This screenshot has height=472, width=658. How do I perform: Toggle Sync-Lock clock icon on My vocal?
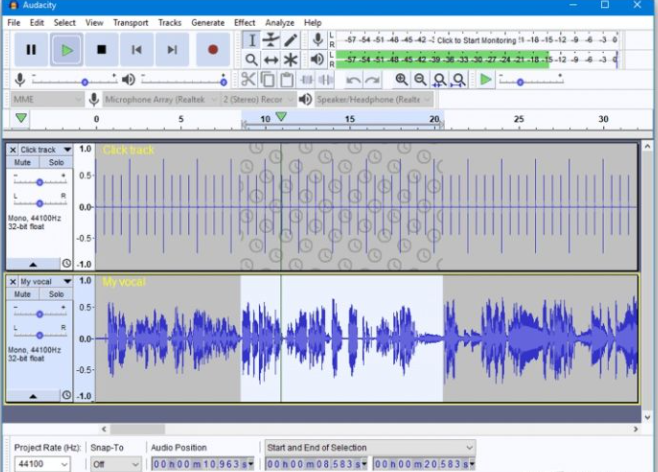tap(66, 395)
